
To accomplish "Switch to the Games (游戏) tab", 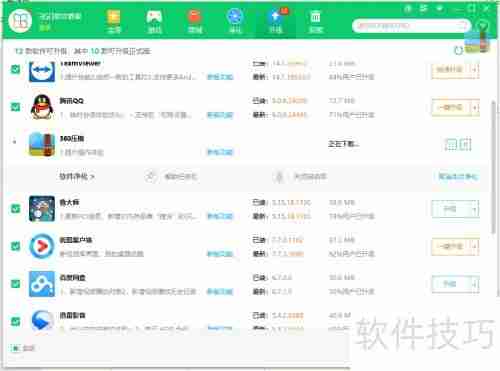I will [x=154, y=21].
